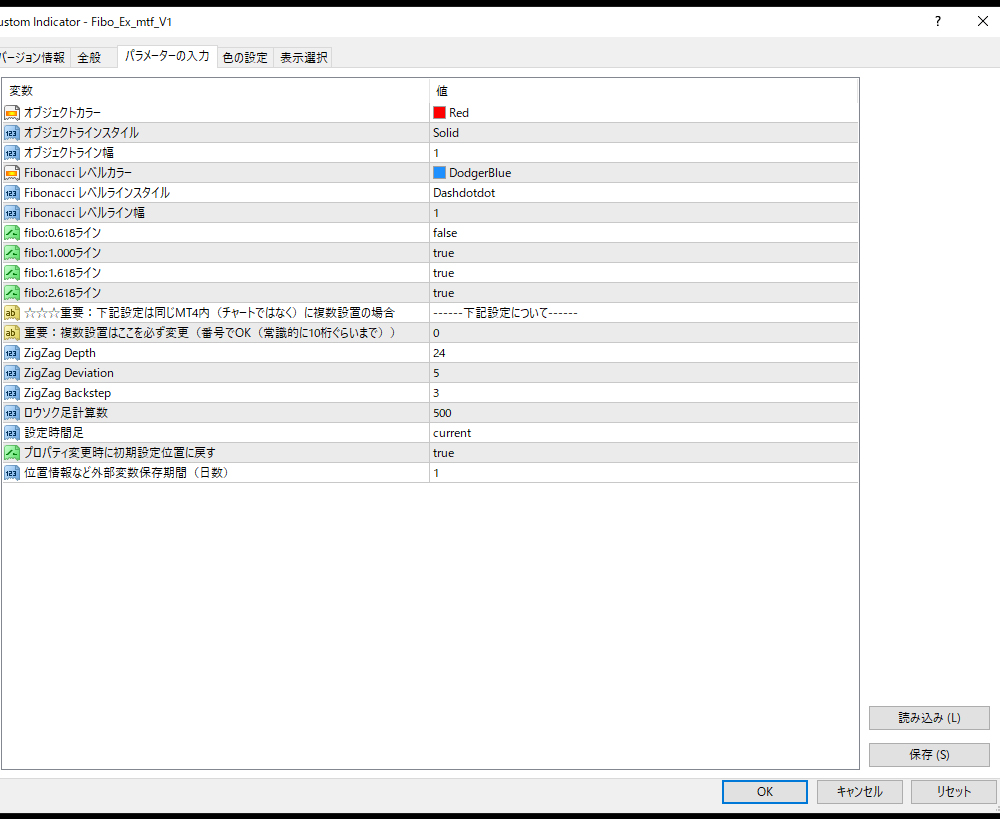Click the 値 column header
Screen dimensions: 1000x819
click(643, 91)
